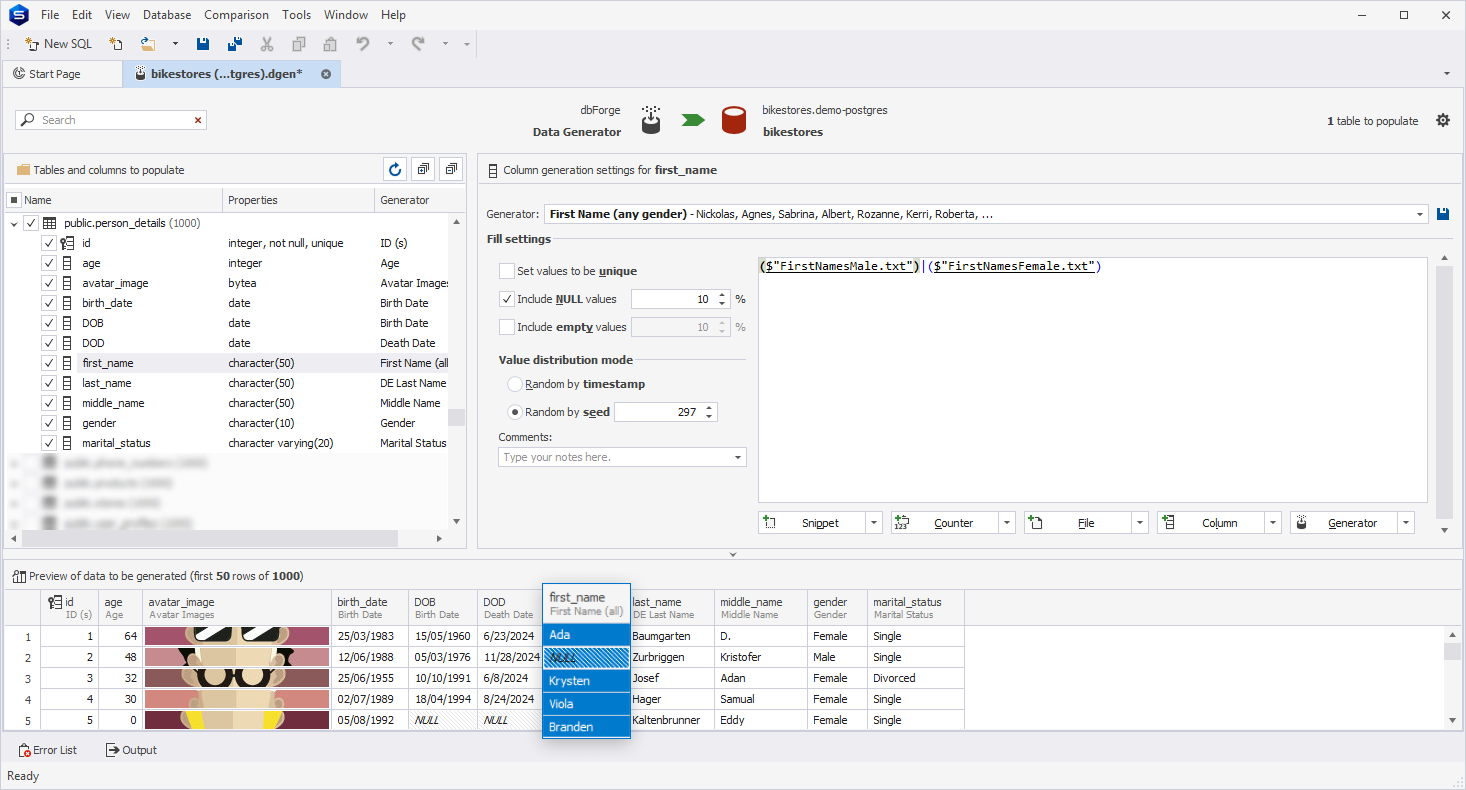Click the Save icon in toolbar
Viewport: 1466px width, 790px height.
tap(203, 44)
